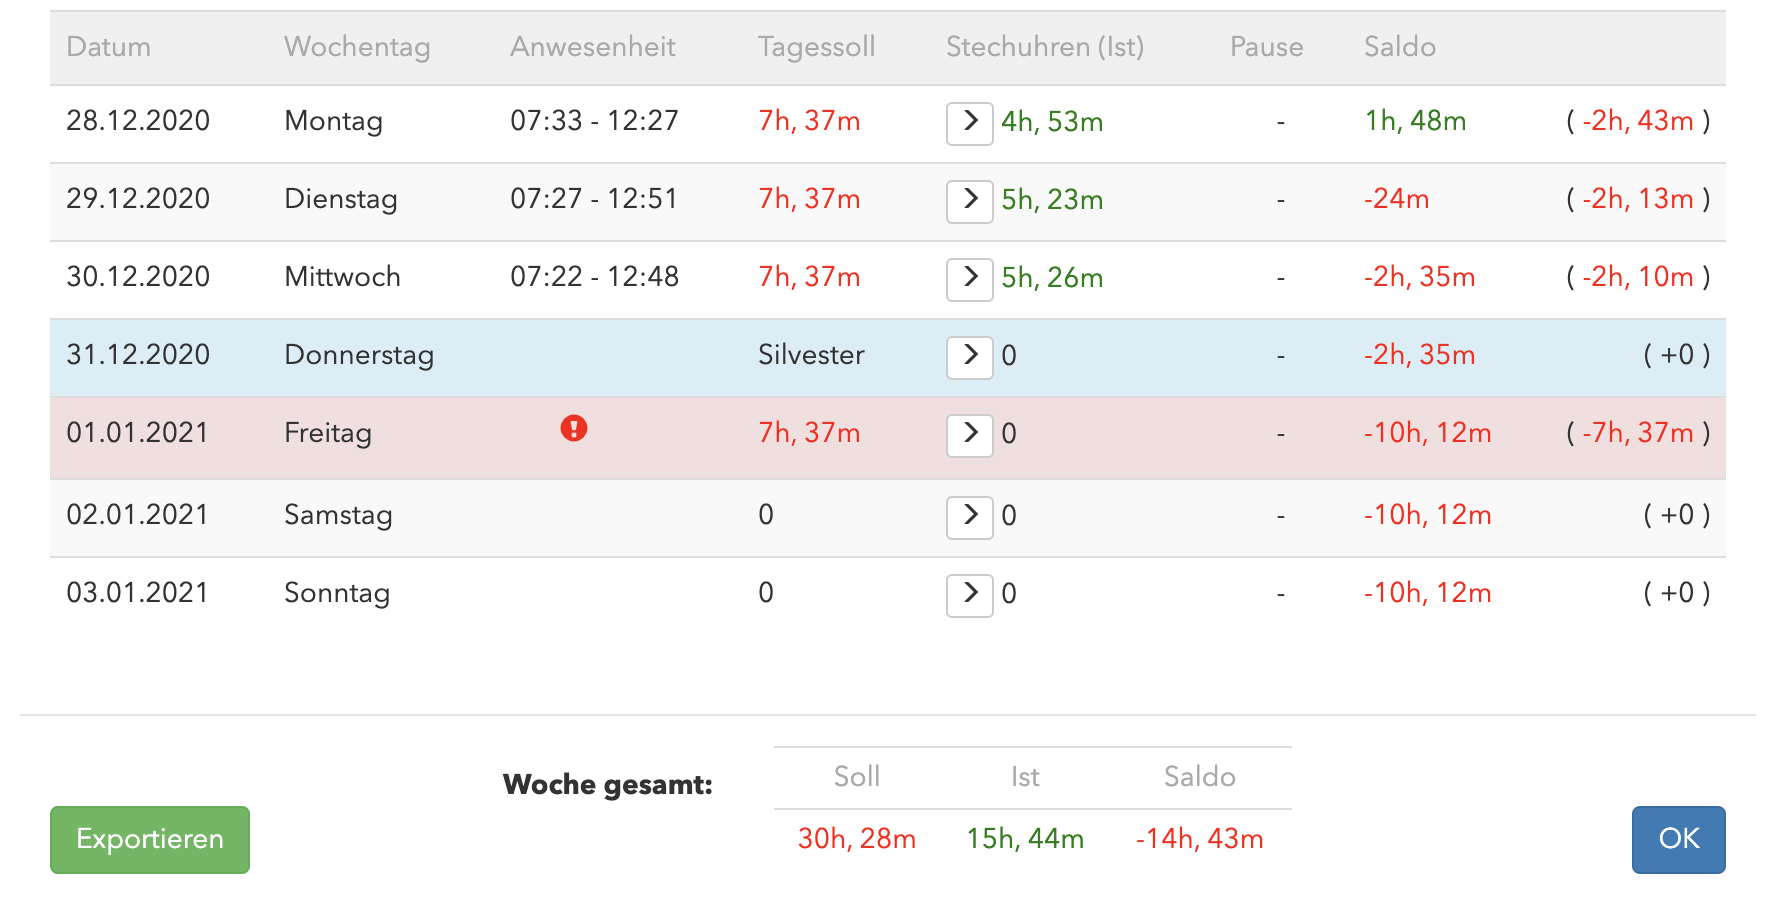Expand Freitag 01.01.2021 punch details
1766x920 pixels.
(x=969, y=435)
